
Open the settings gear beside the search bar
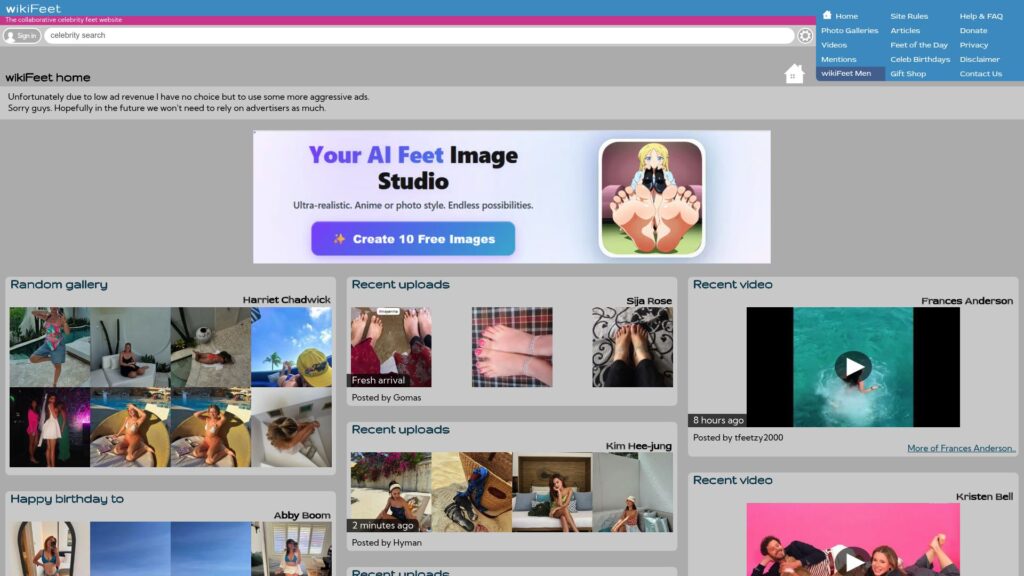806,34
